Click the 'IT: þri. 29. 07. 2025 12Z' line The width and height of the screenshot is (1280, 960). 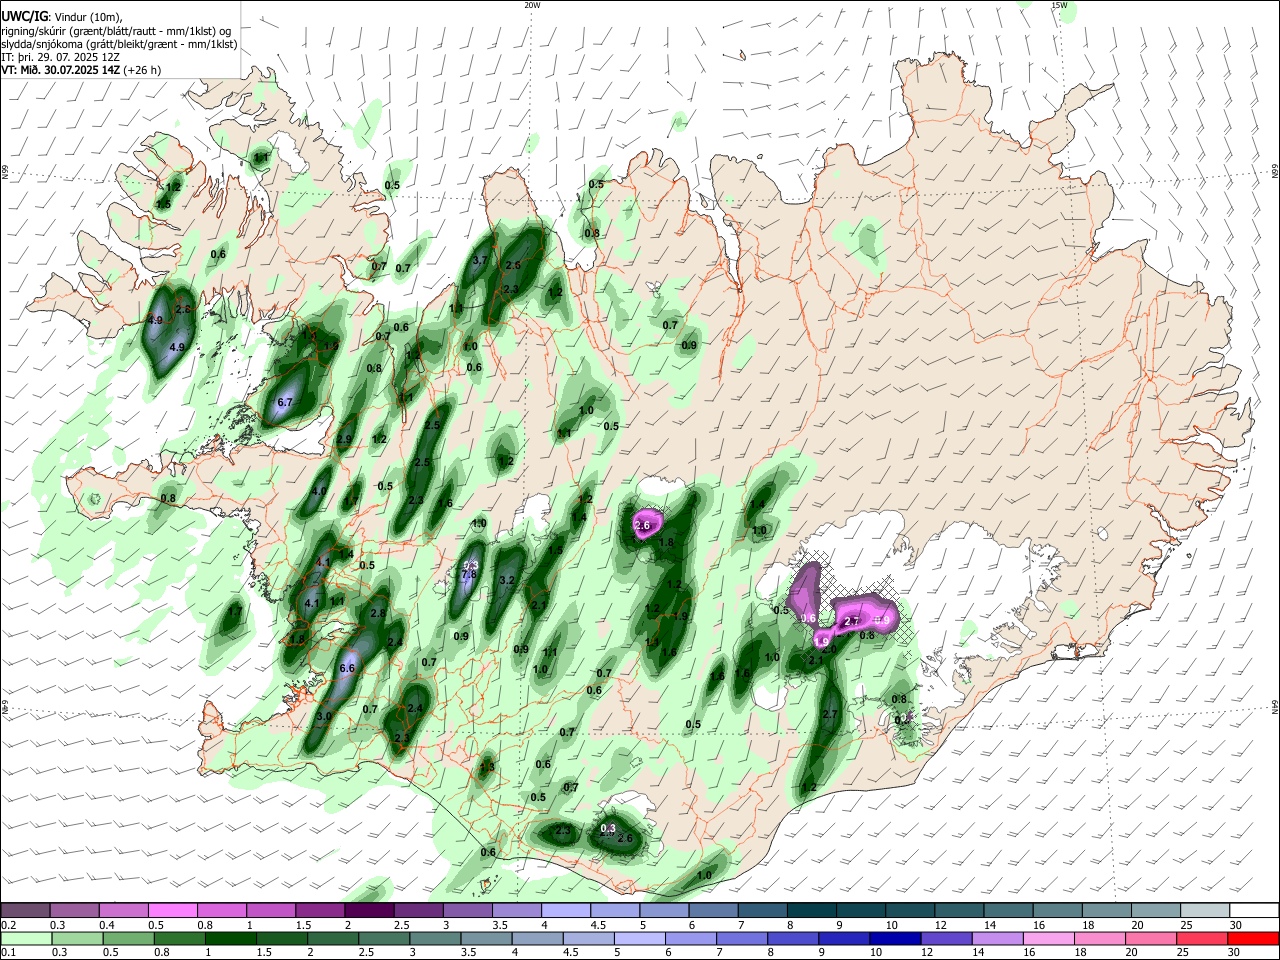(x=62, y=57)
